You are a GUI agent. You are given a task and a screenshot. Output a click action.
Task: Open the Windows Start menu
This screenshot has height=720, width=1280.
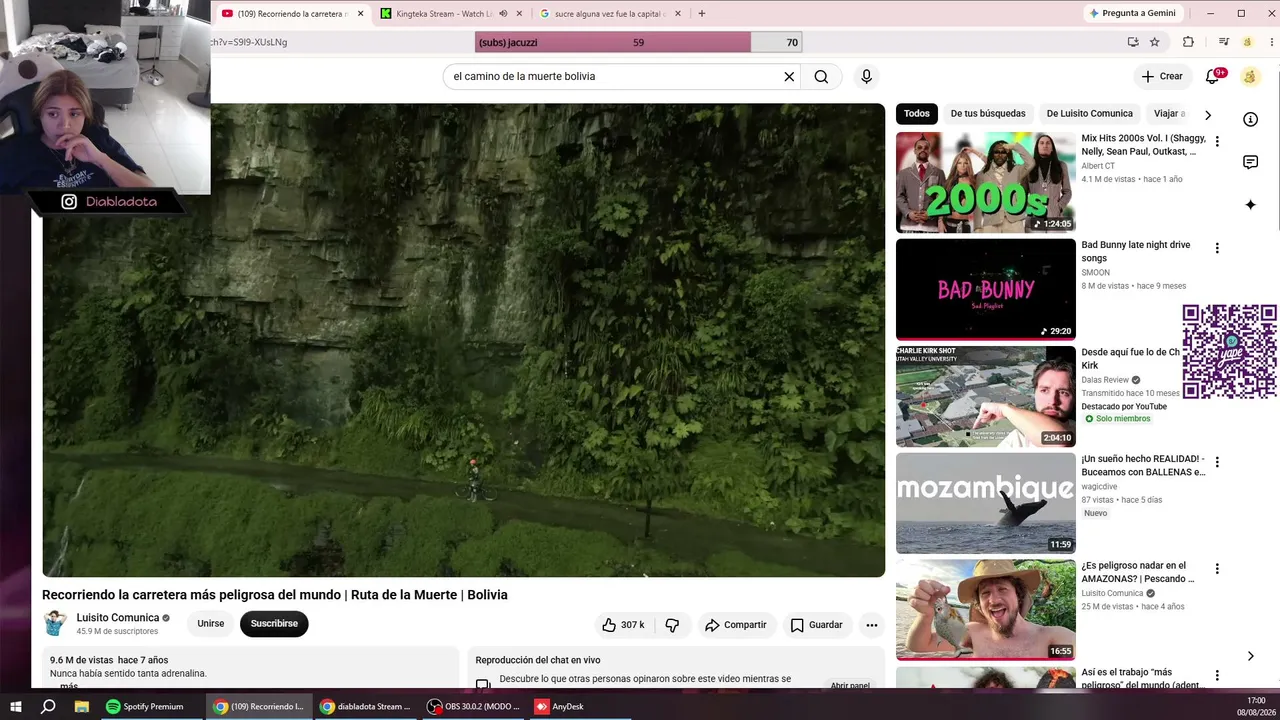(16, 706)
